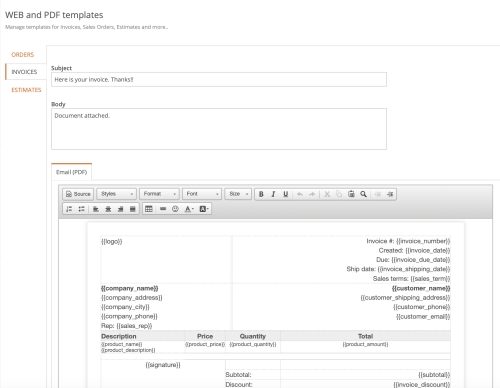Open the background color picker

204,209
